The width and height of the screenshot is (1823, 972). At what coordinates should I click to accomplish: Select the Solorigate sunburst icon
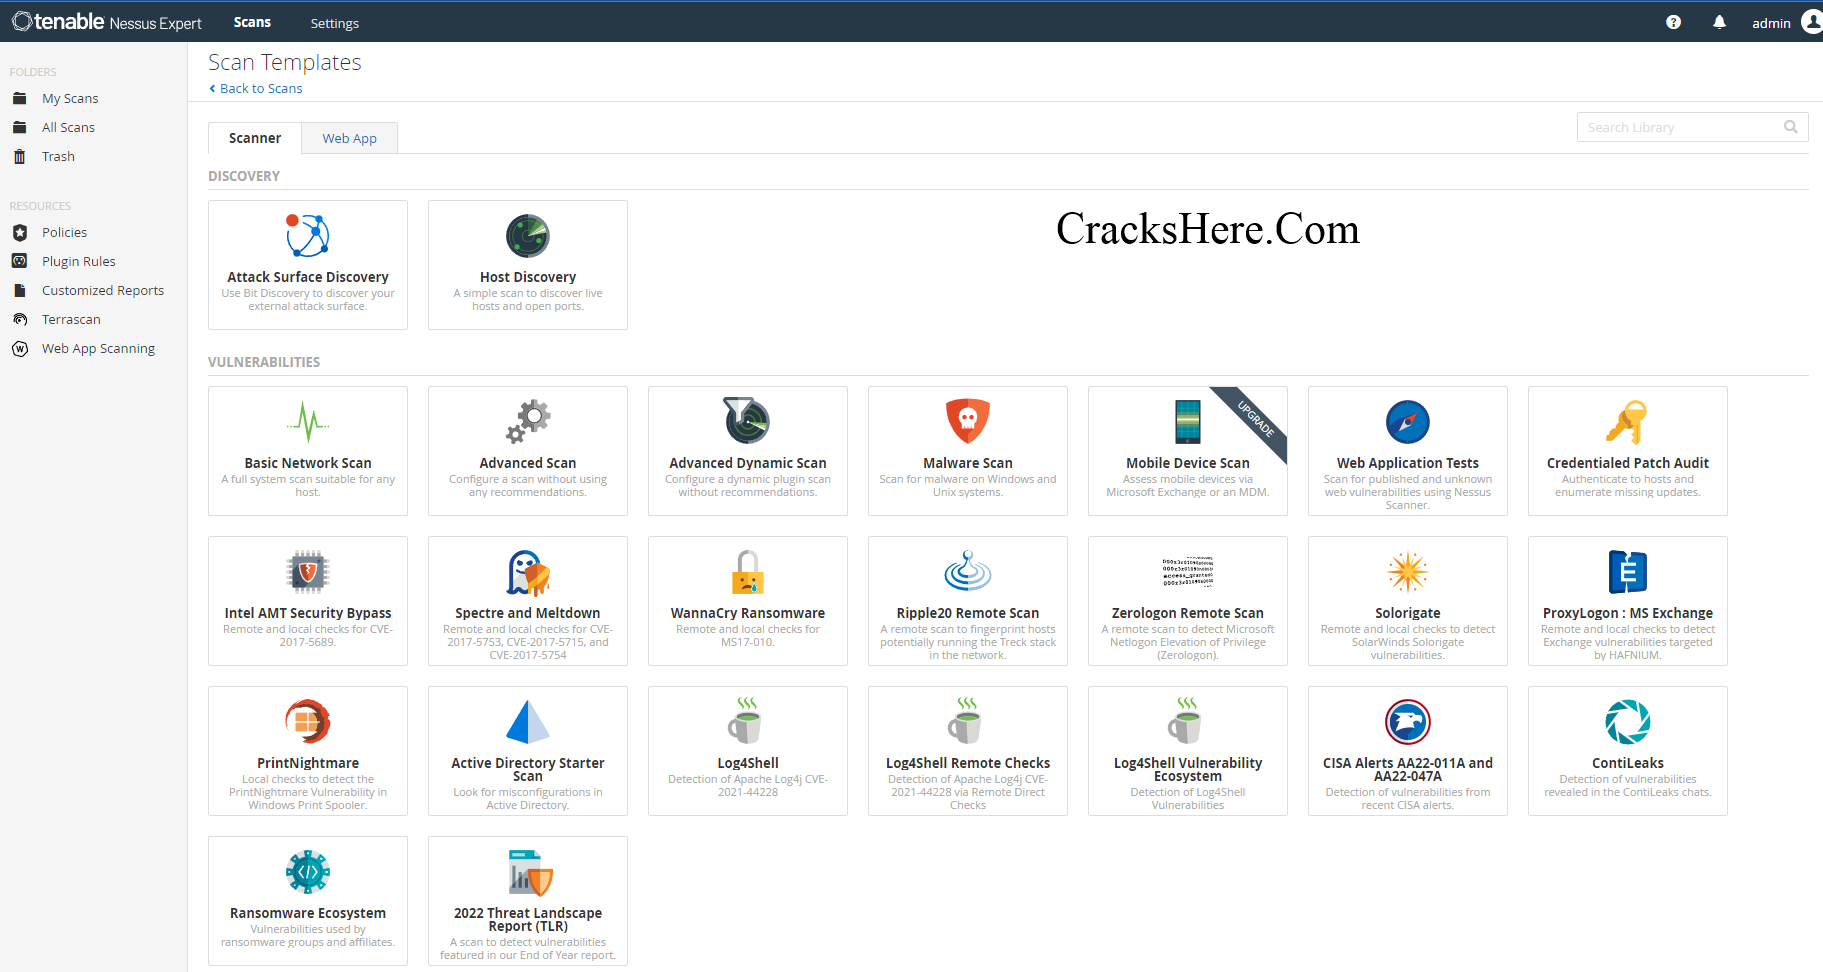[x=1408, y=572]
